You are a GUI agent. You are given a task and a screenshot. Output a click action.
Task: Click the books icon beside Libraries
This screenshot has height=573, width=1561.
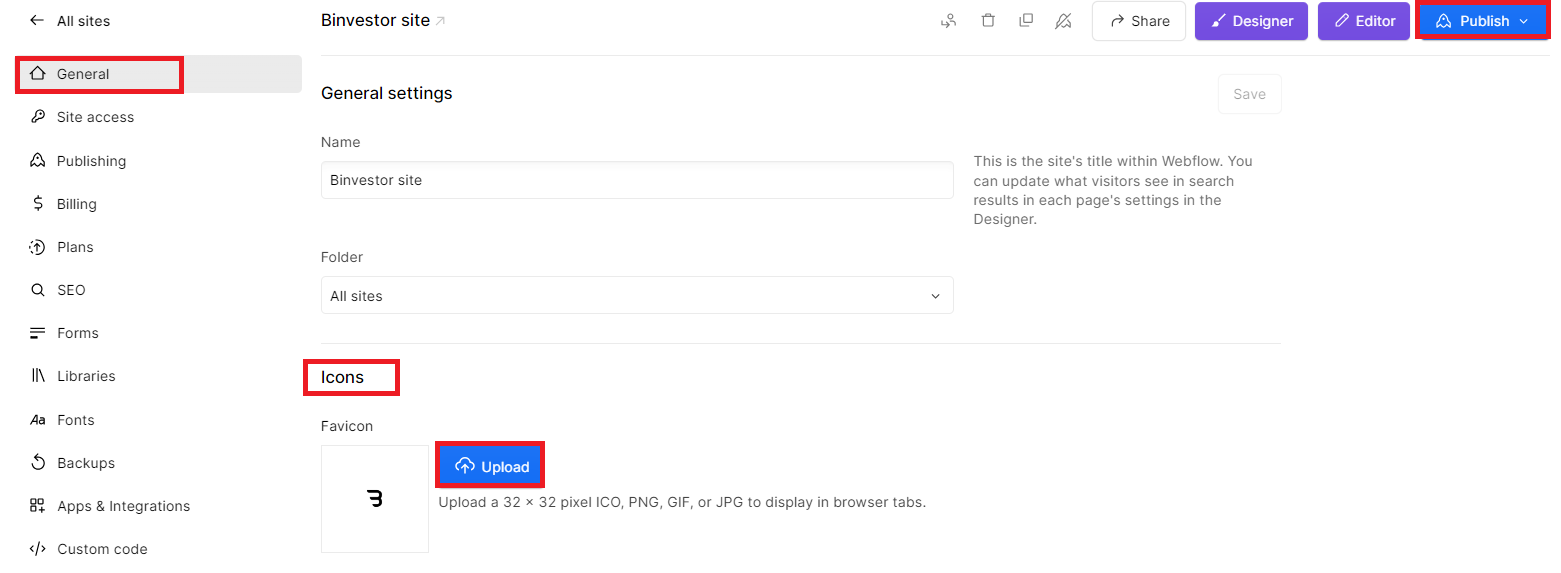point(38,376)
